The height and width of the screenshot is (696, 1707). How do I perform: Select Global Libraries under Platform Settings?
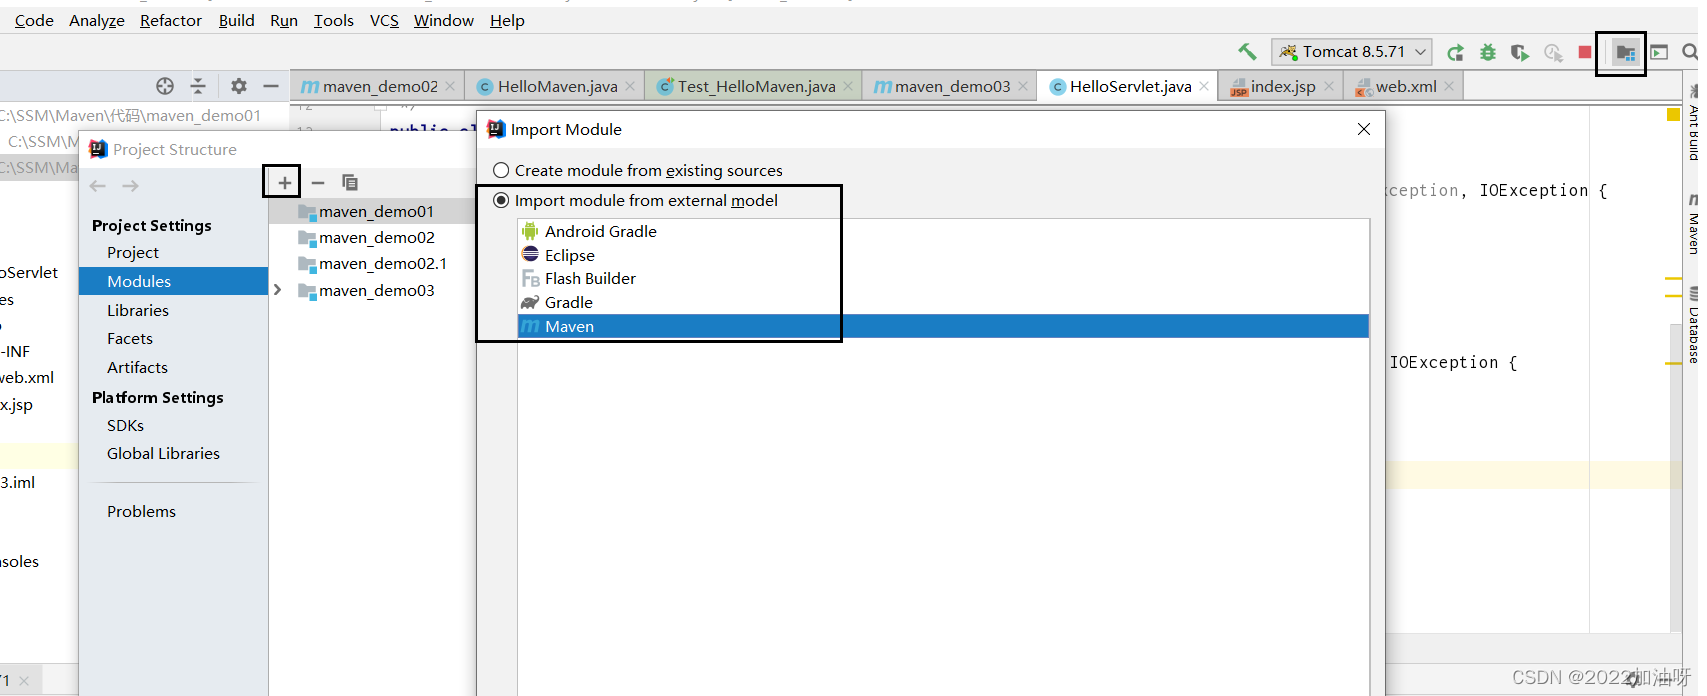click(163, 453)
